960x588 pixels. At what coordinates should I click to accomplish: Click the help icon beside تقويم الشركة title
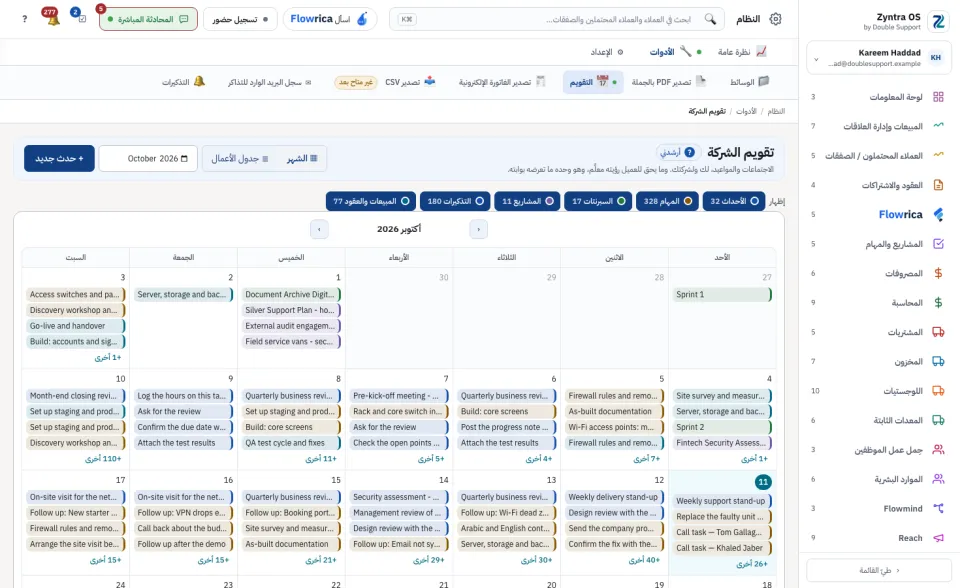[x=689, y=153]
